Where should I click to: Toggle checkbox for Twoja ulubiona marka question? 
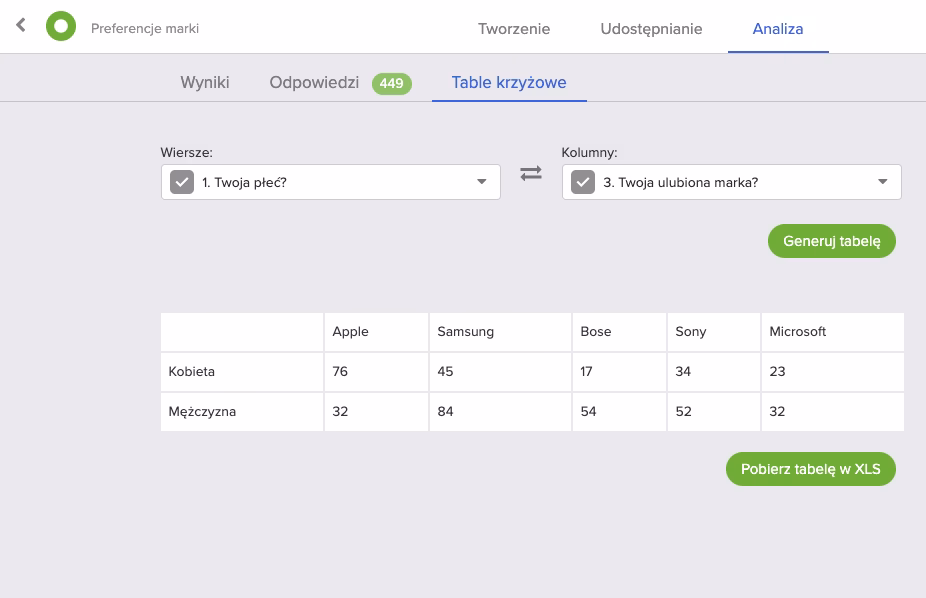click(583, 182)
